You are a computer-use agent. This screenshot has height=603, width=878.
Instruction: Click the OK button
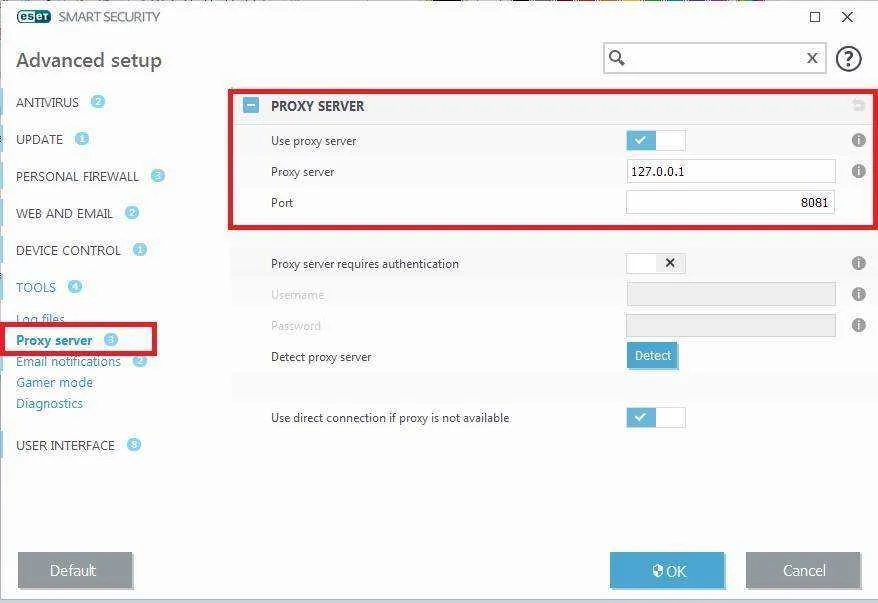667,571
